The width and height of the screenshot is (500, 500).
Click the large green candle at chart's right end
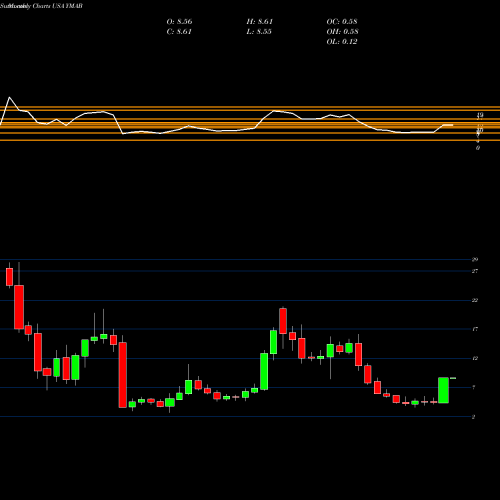(443, 390)
